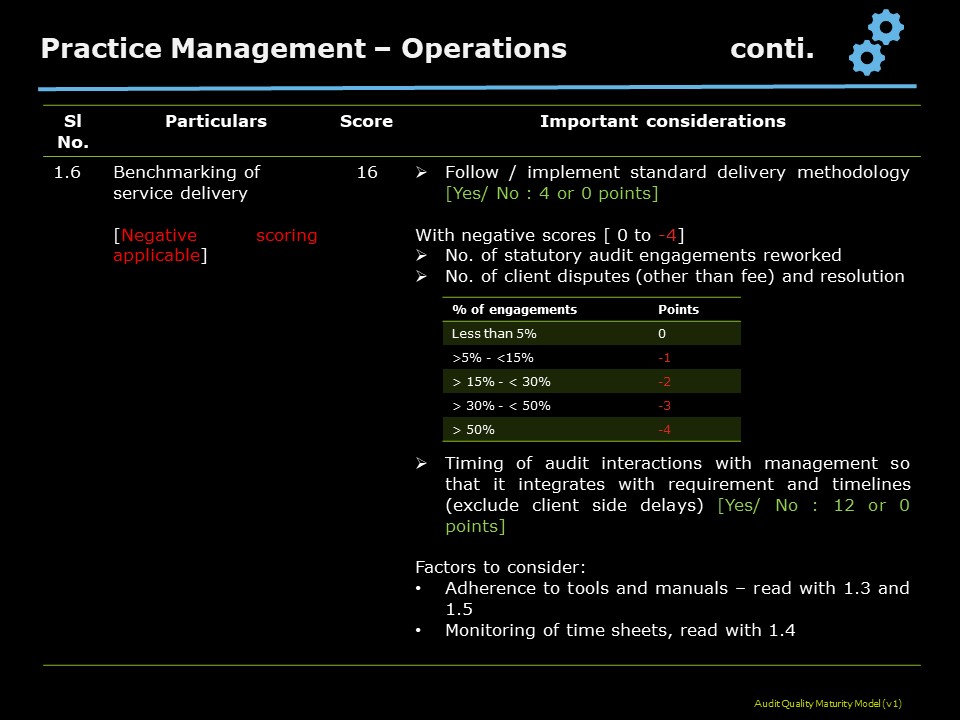Click the 'conti.' heading text
This screenshot has width=960, height=720.
coord(772,48)
